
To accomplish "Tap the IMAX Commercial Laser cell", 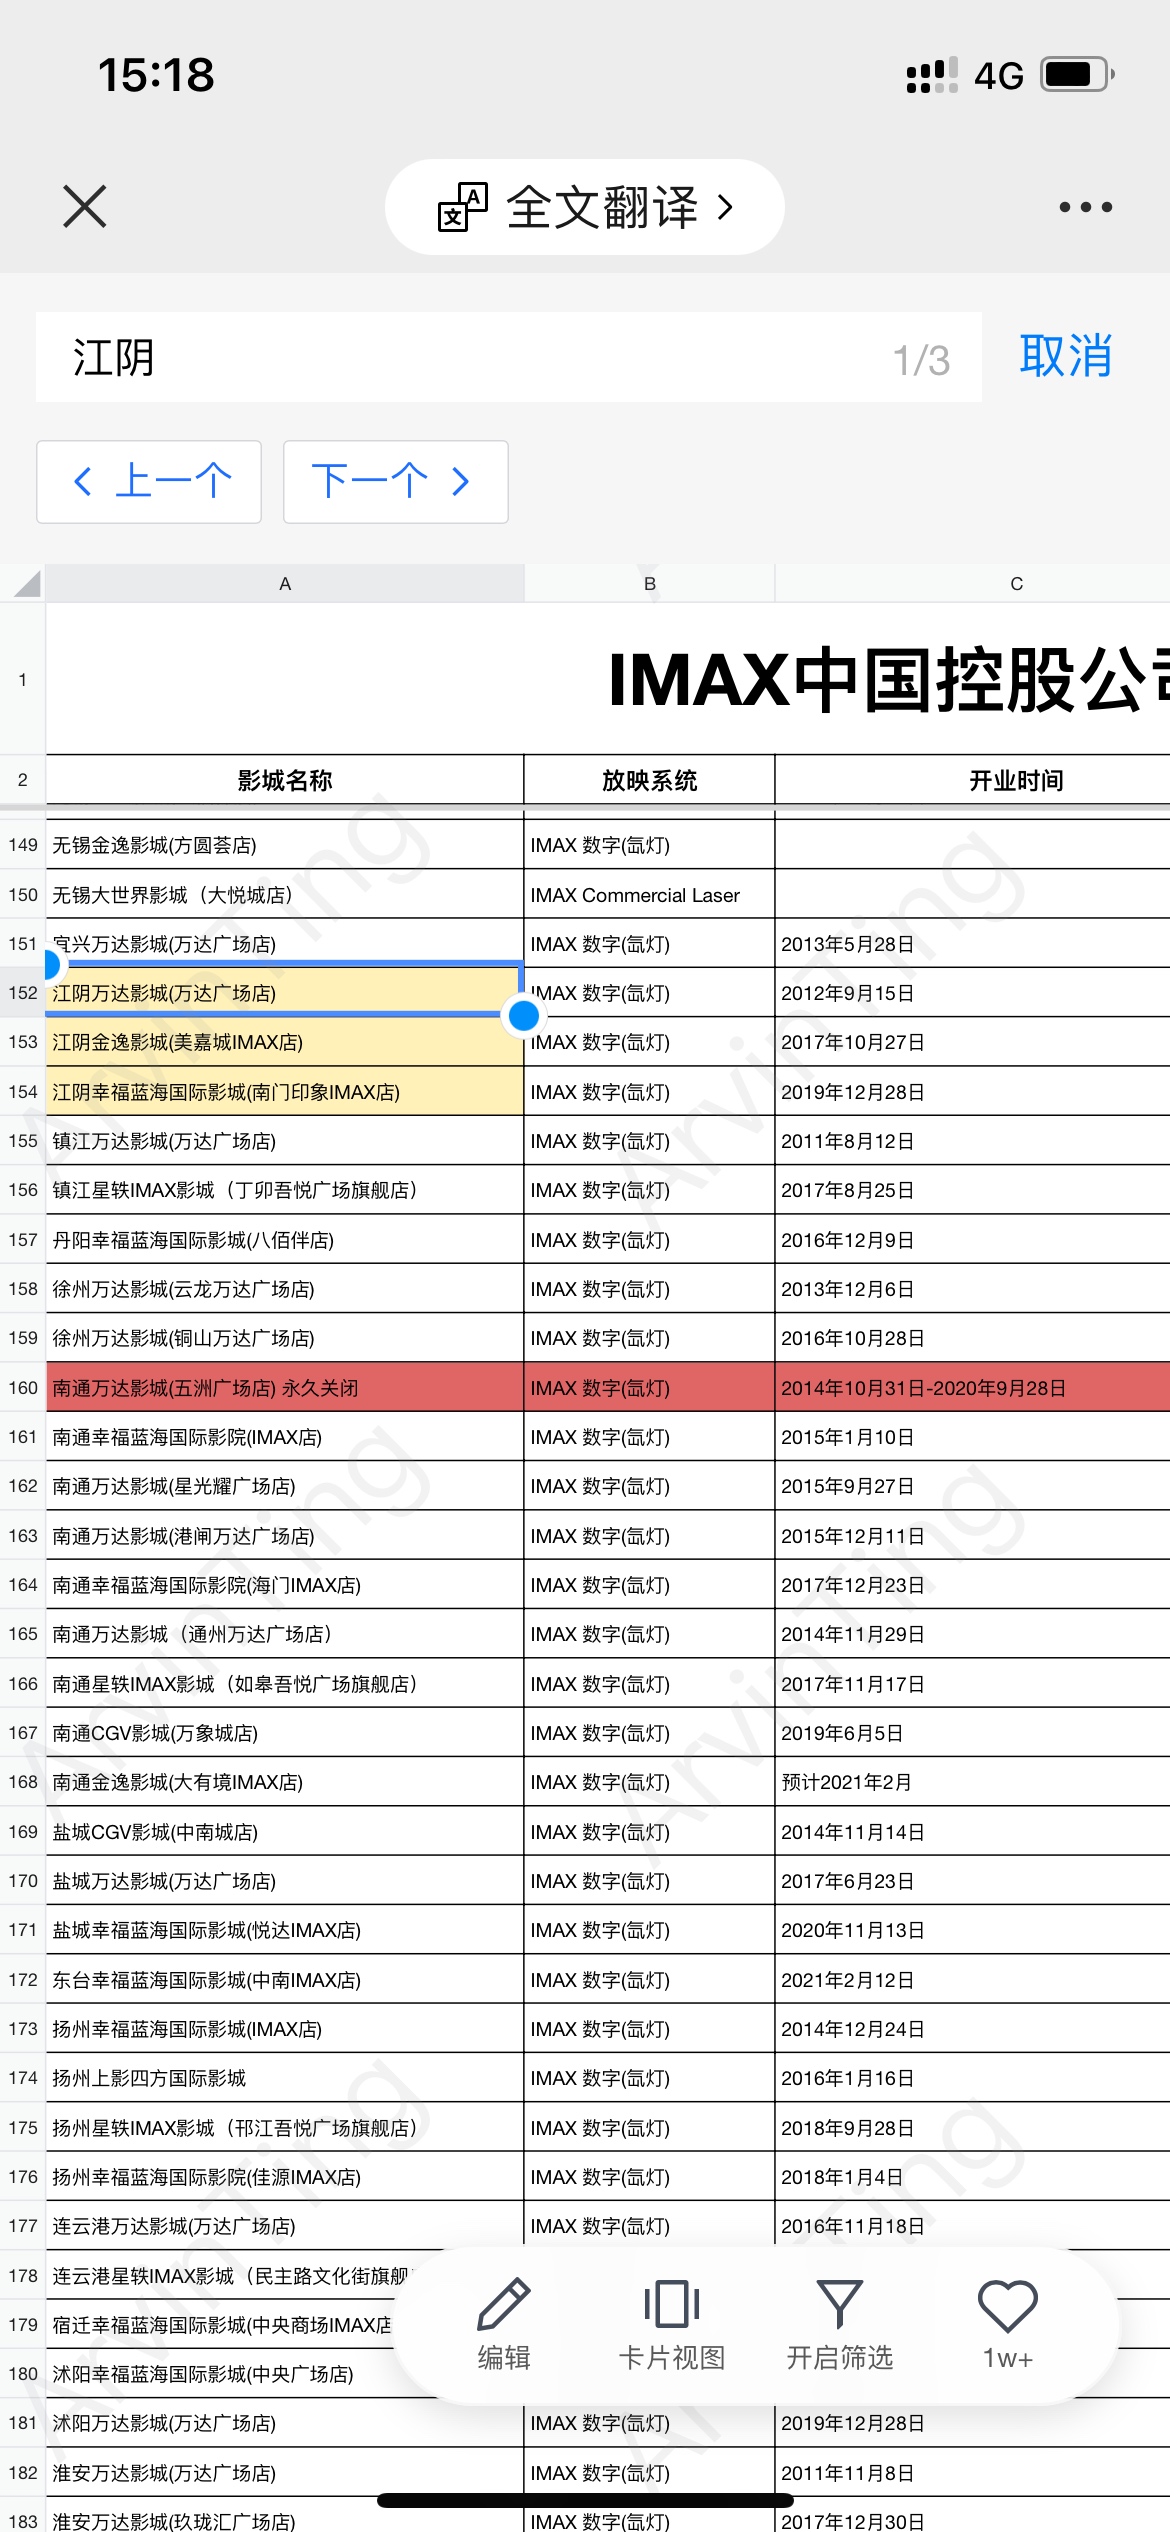I will tap(648, 895).
